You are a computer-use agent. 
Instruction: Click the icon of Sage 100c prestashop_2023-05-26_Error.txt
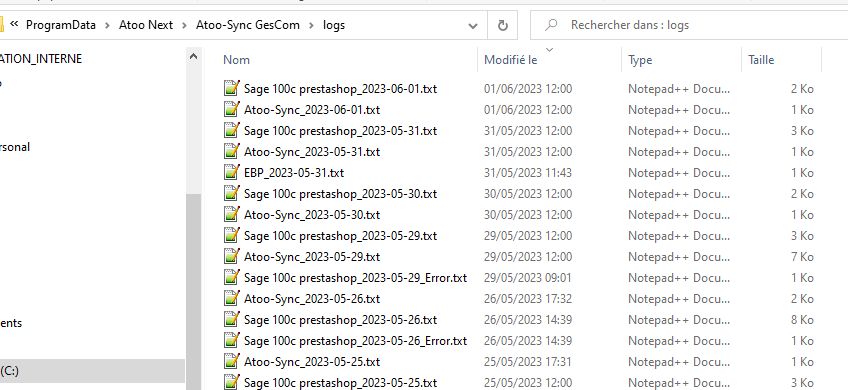231,340
